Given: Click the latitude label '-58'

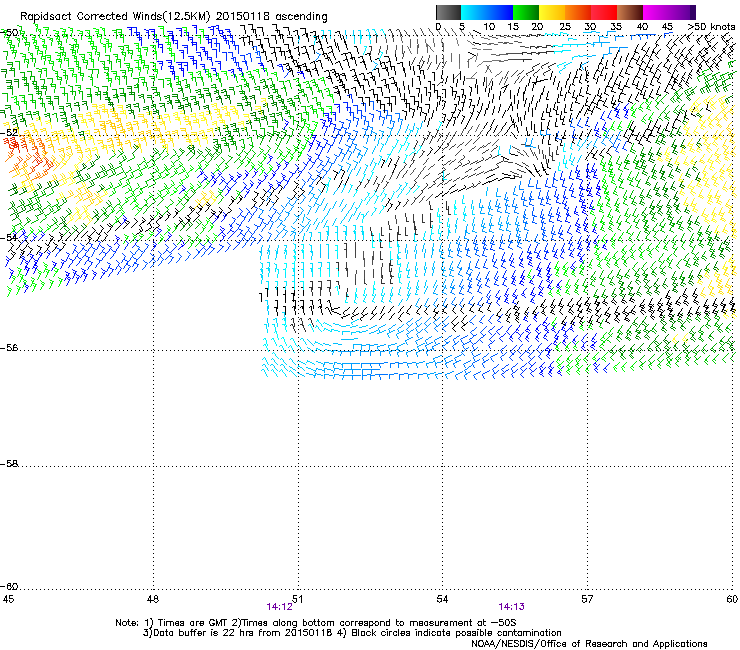Looking at the screenshot, I should point(10,464).
